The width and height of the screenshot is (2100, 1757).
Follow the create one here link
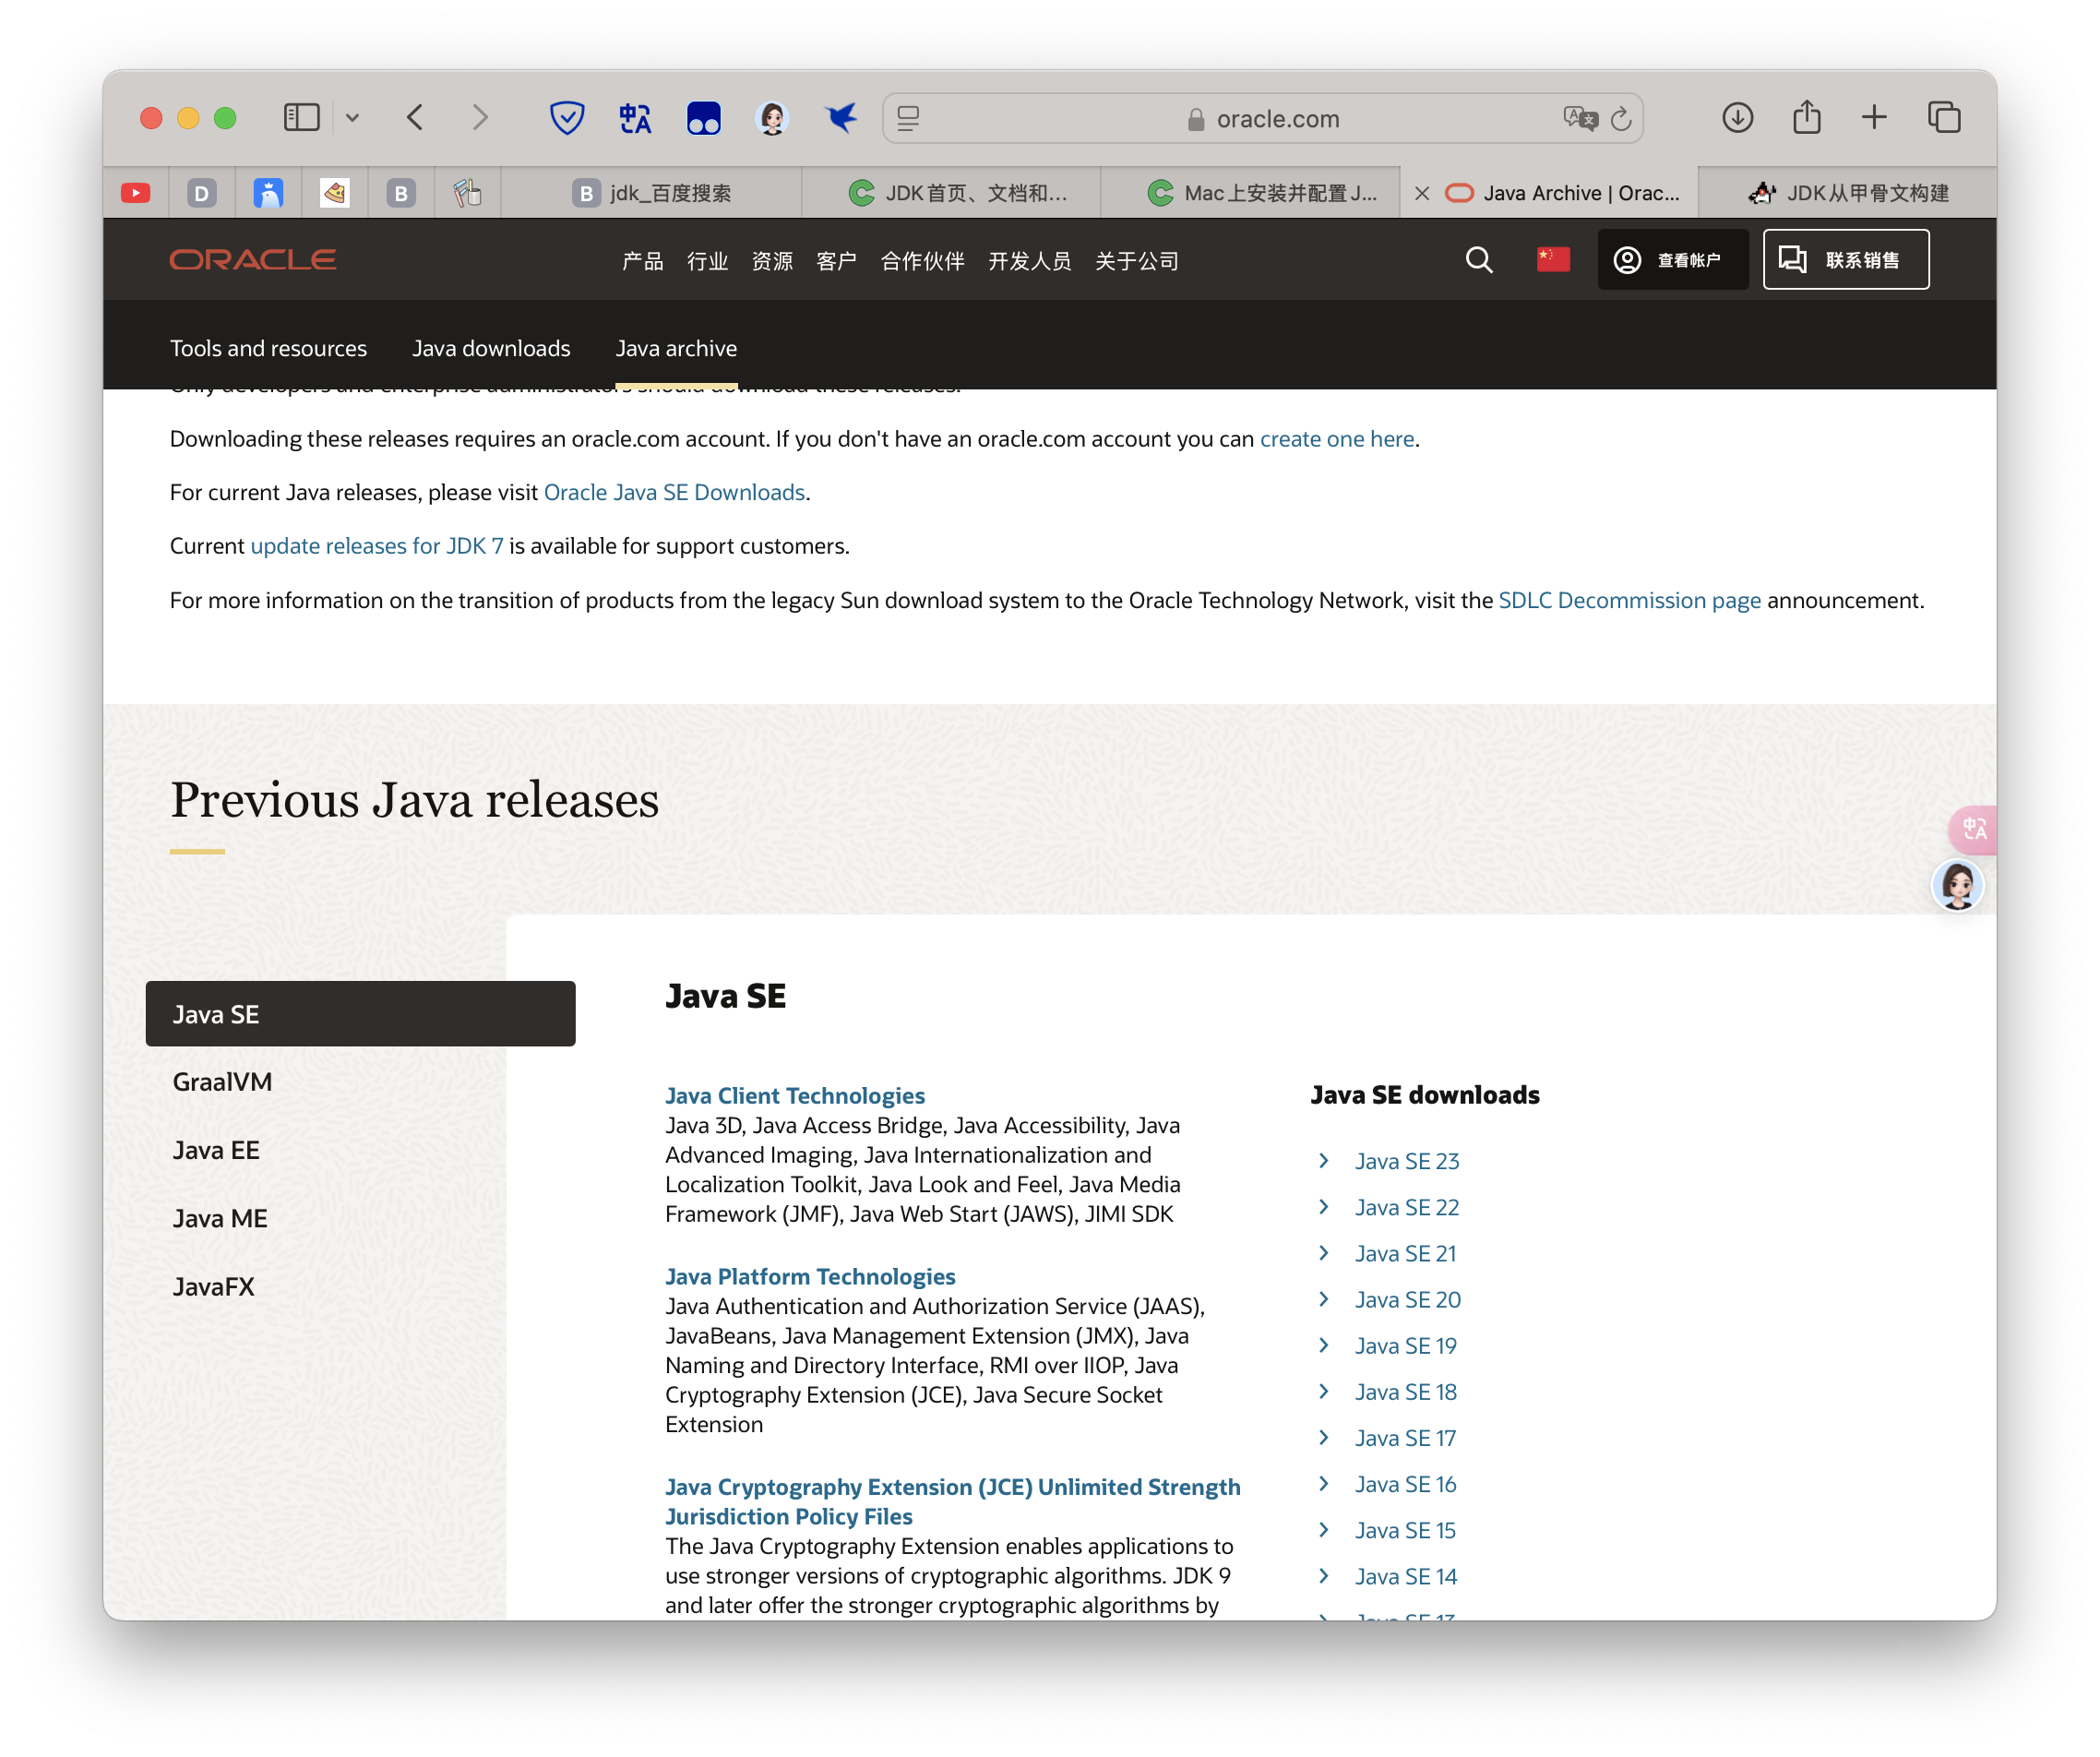[1336, 439]
